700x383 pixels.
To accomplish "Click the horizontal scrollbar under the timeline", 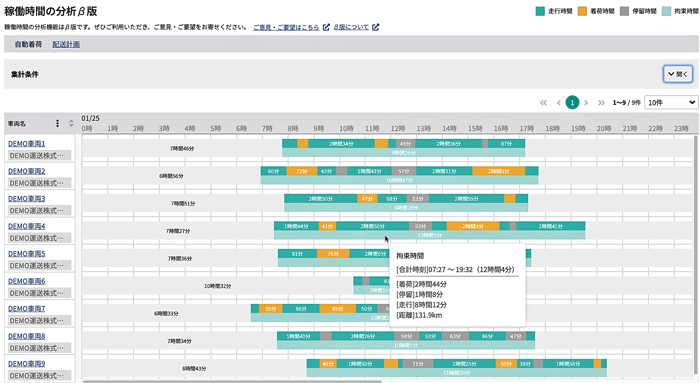I will 232,382.
